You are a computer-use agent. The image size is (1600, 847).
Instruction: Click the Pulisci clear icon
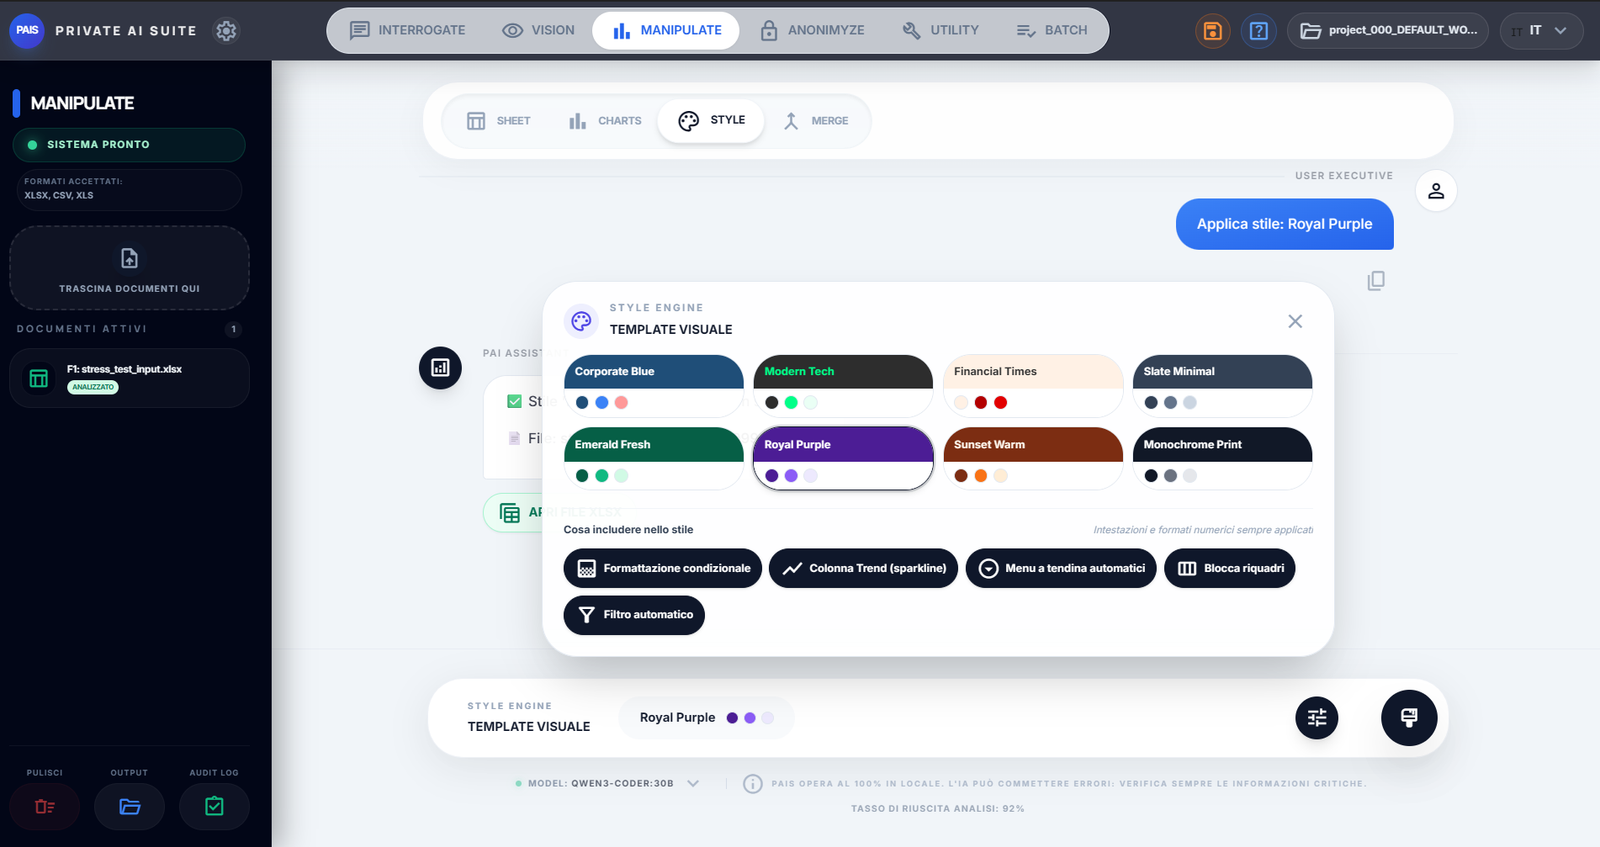45,806
